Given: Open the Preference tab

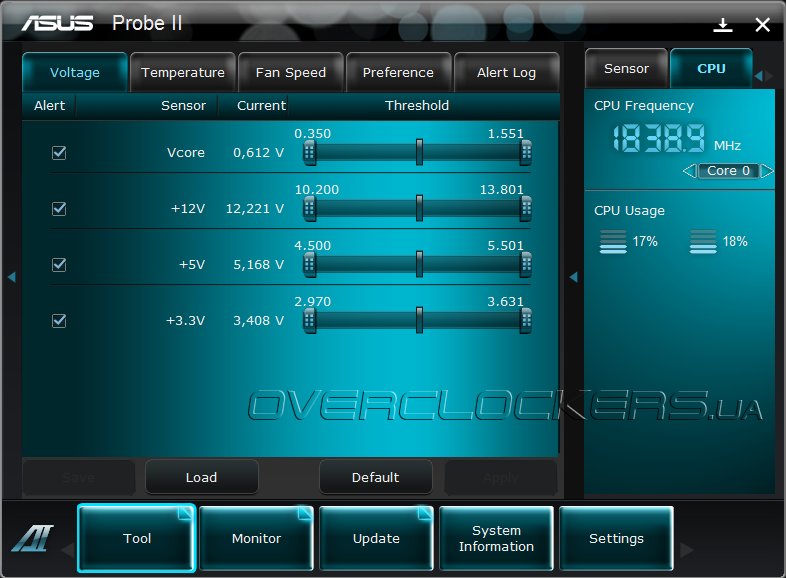Looking at the screenshot, I should pyautogui.click(x=398, y=72).
